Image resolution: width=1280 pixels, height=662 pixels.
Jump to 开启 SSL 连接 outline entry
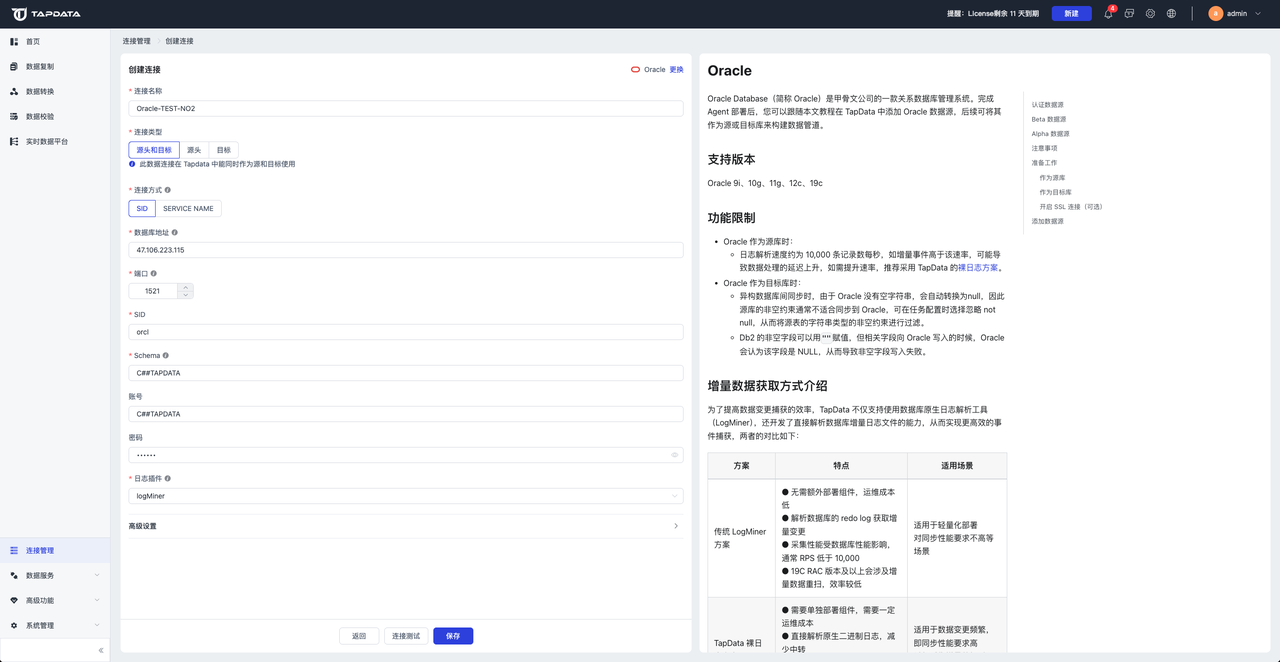tap(1070, 206)
